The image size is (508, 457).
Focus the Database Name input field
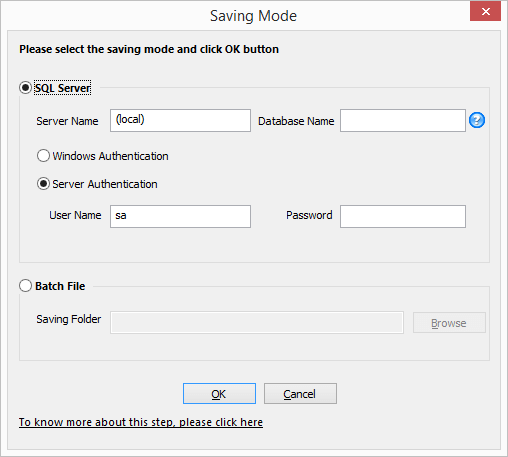(403, 120)
